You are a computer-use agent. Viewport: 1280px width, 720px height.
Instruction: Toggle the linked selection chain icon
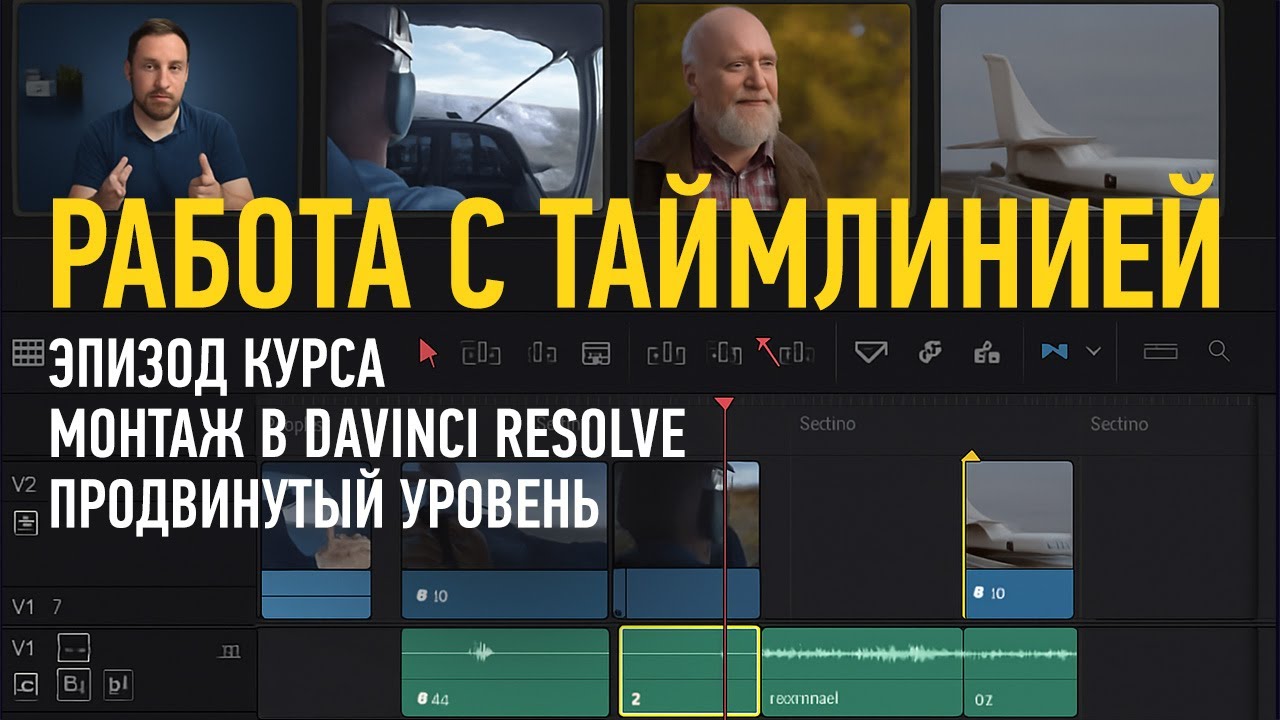(x=931, y=352)
